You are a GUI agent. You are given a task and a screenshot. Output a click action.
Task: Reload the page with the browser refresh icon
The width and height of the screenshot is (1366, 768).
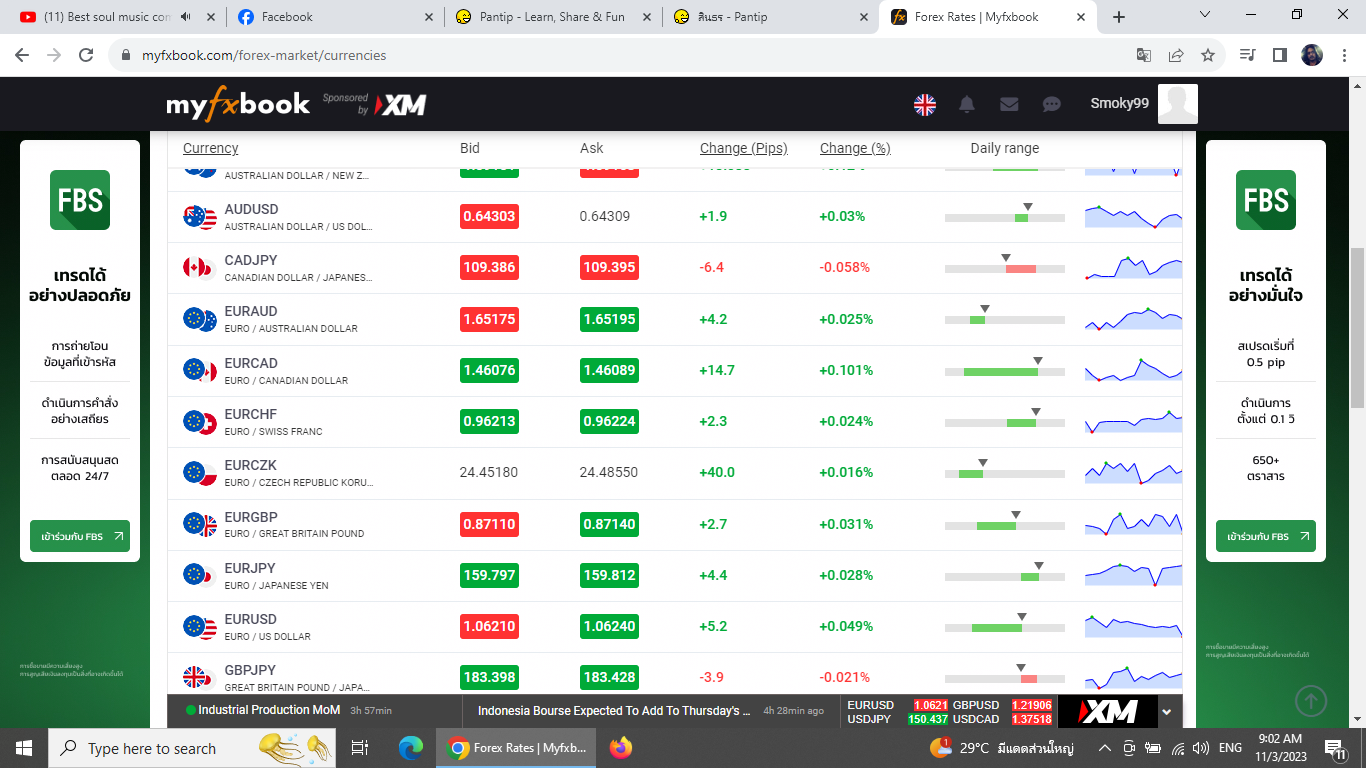click(x=86, y=55)
